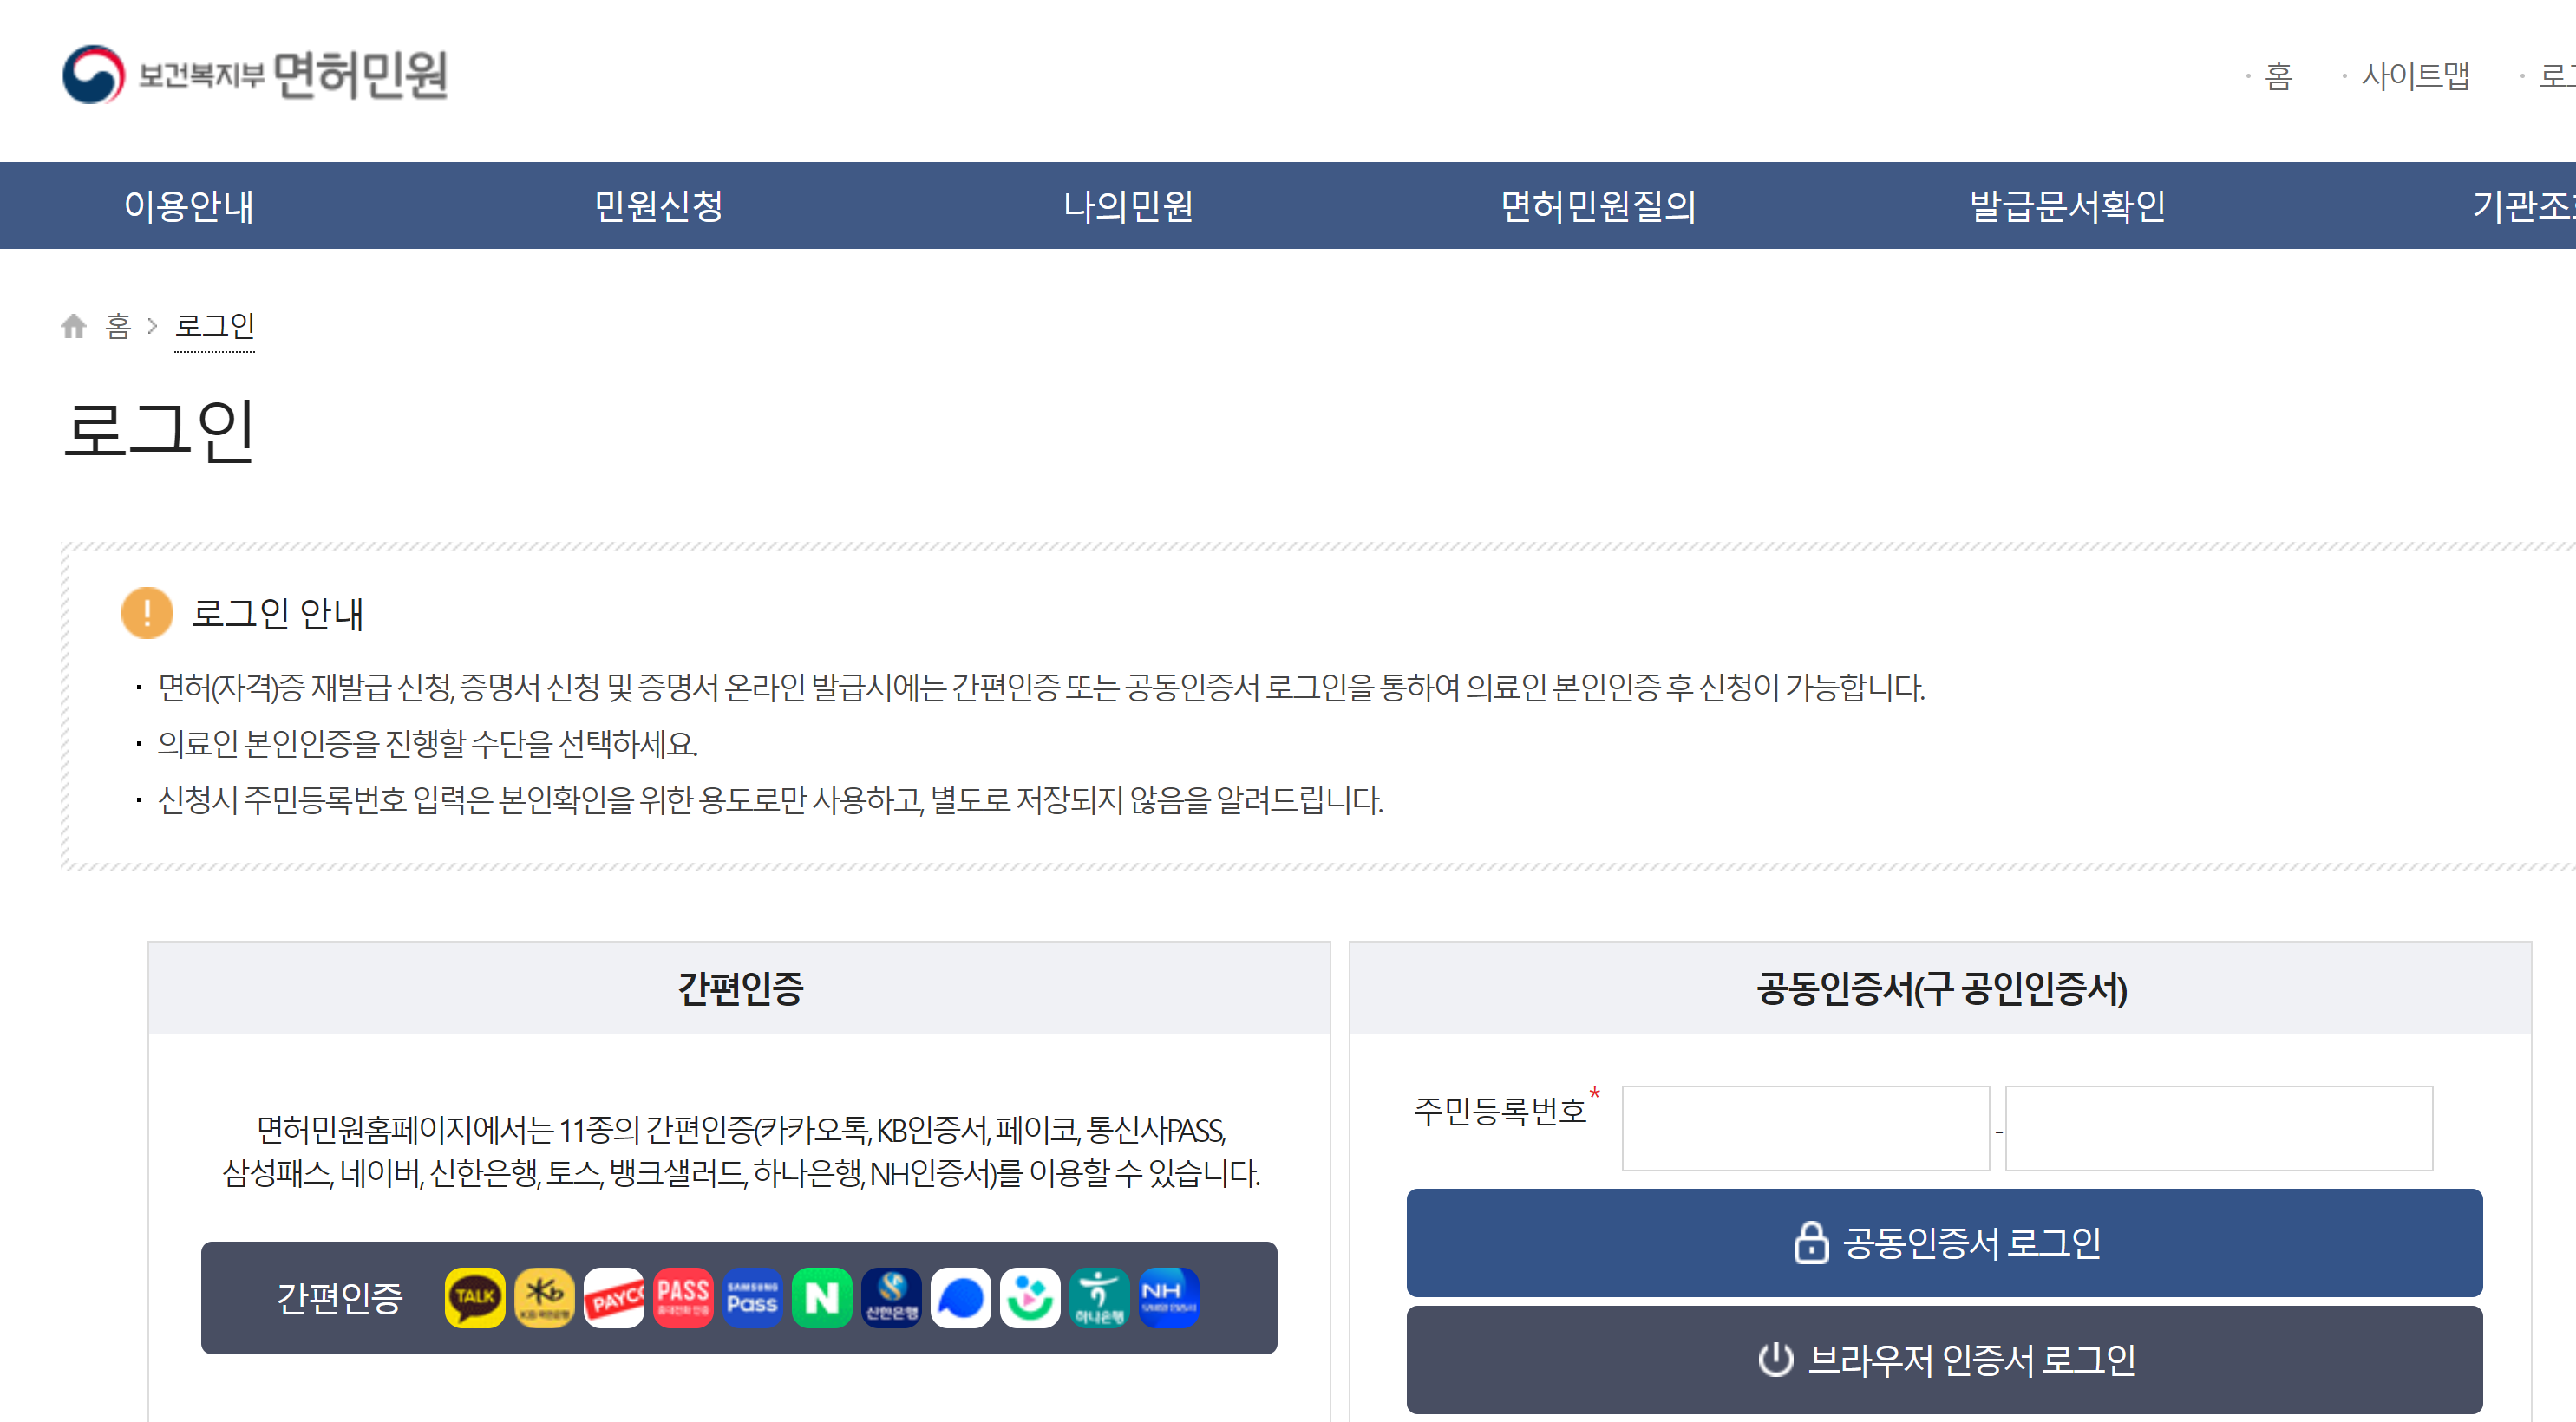This screenshot has height=1422, width=2576.
Task: Click the orange exclamation notice icon
Action: pos(147,613)
